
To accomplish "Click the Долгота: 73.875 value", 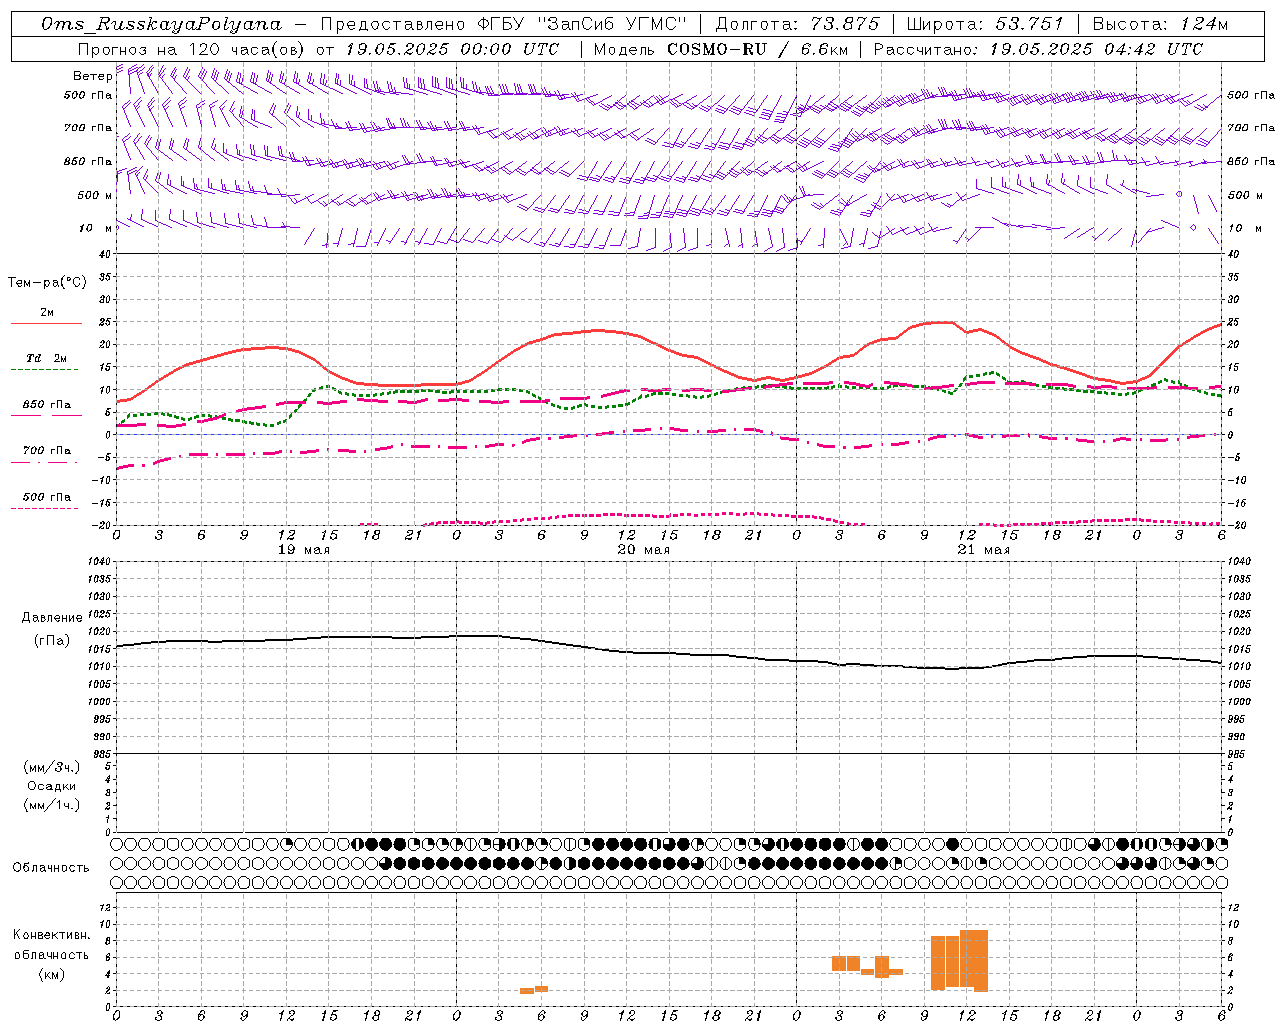I will click(x=797, y=24).
